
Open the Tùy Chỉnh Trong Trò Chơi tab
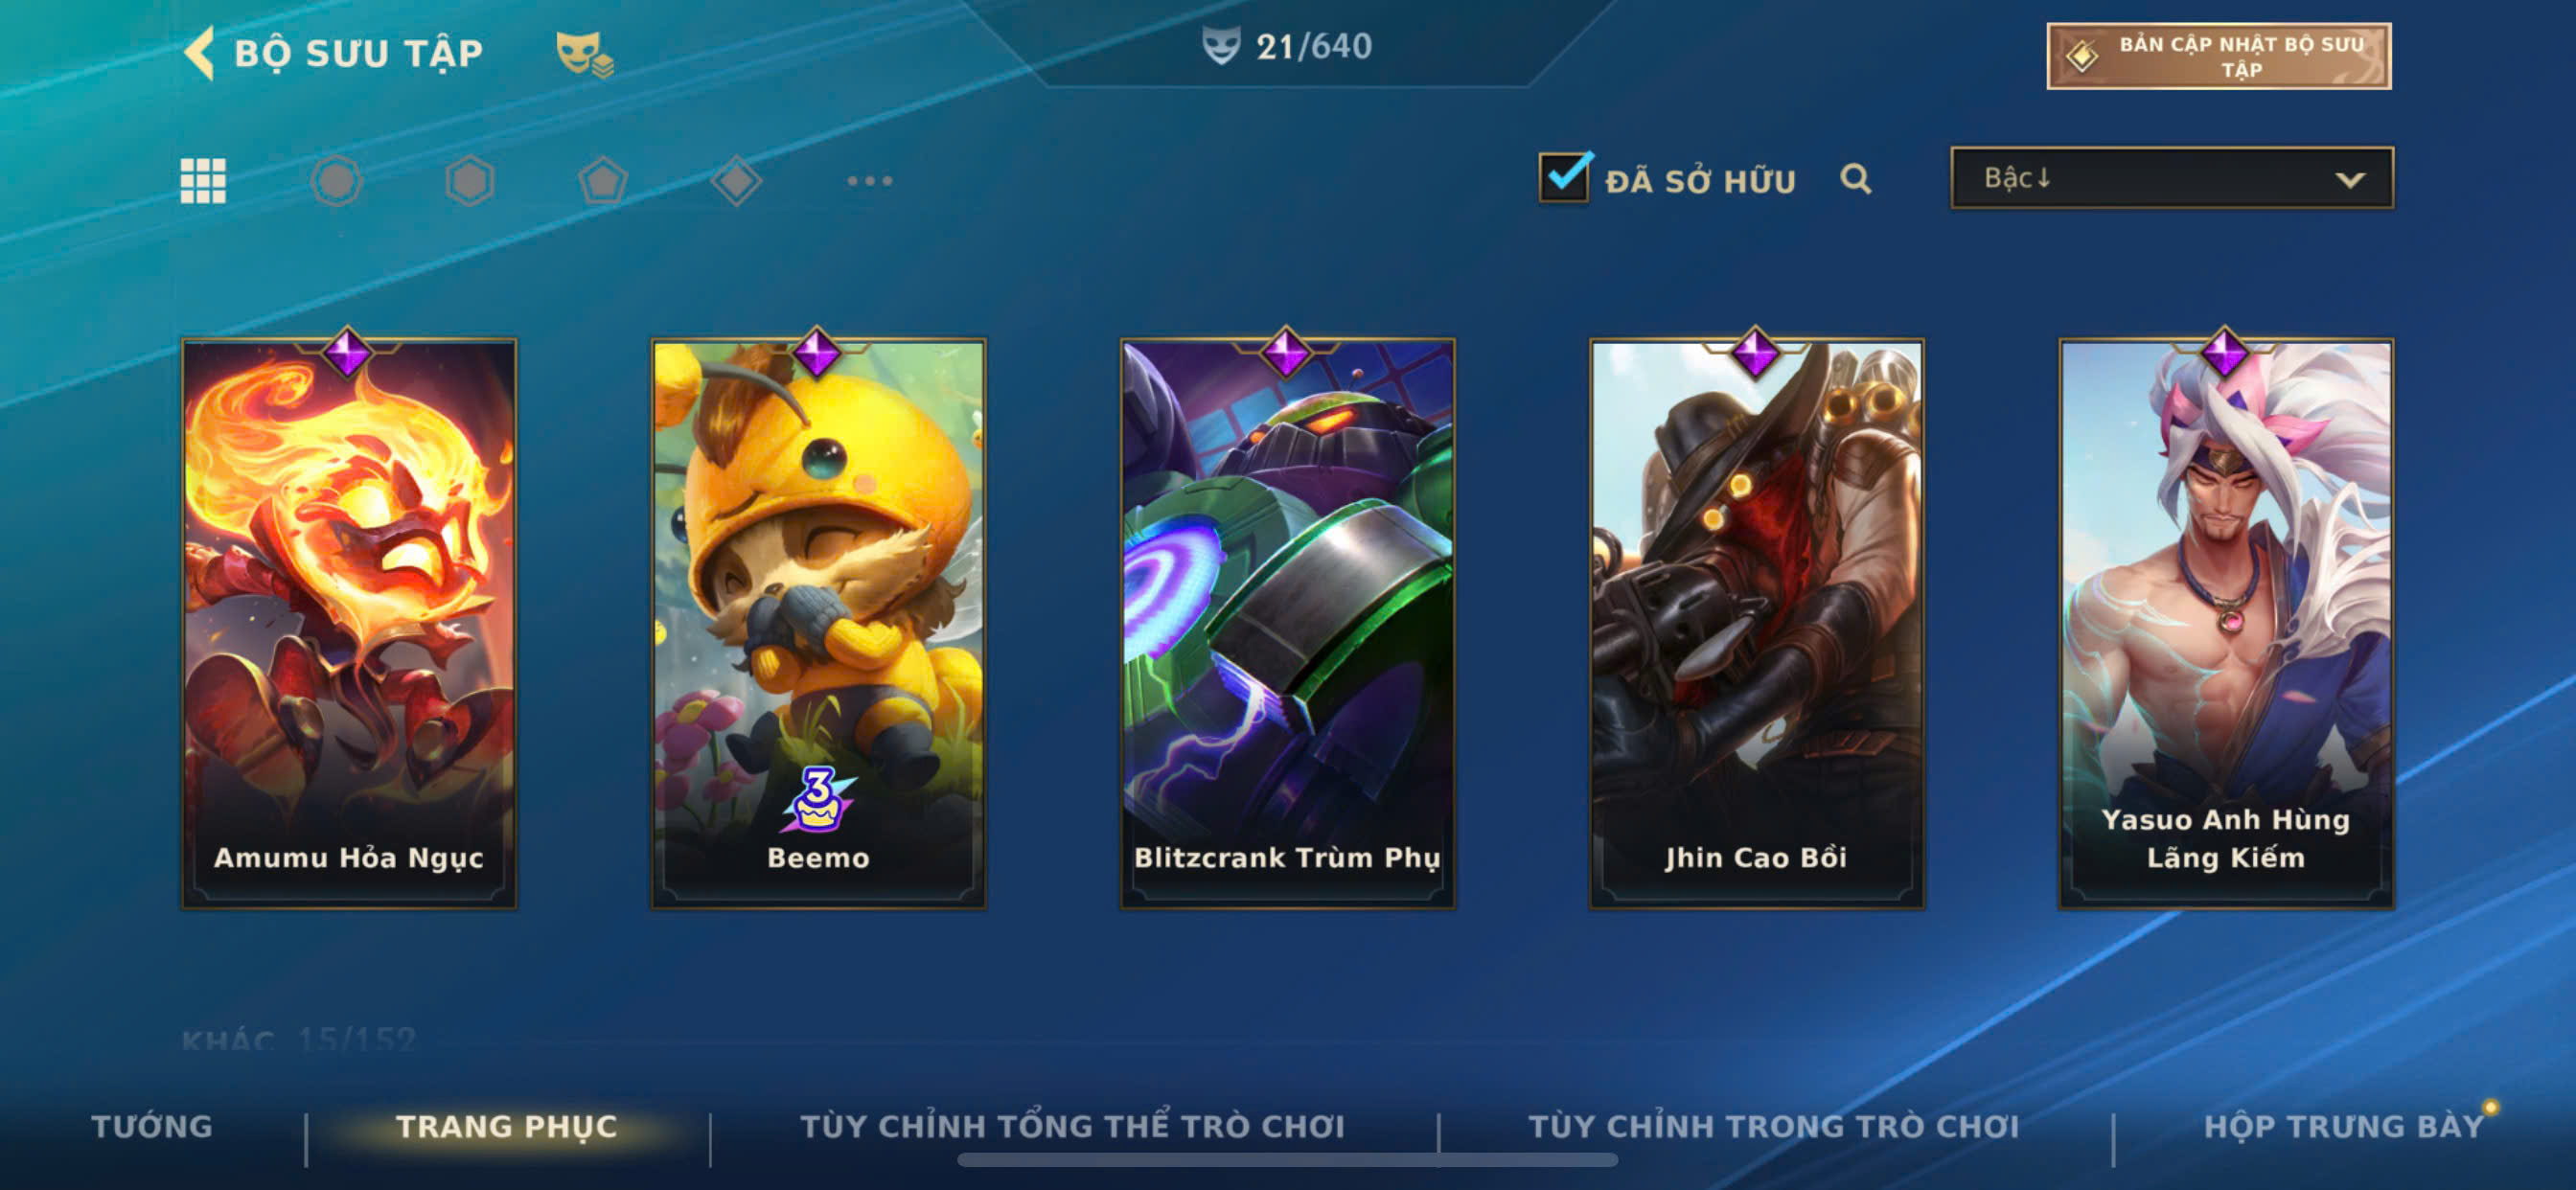(1774, 1126)
